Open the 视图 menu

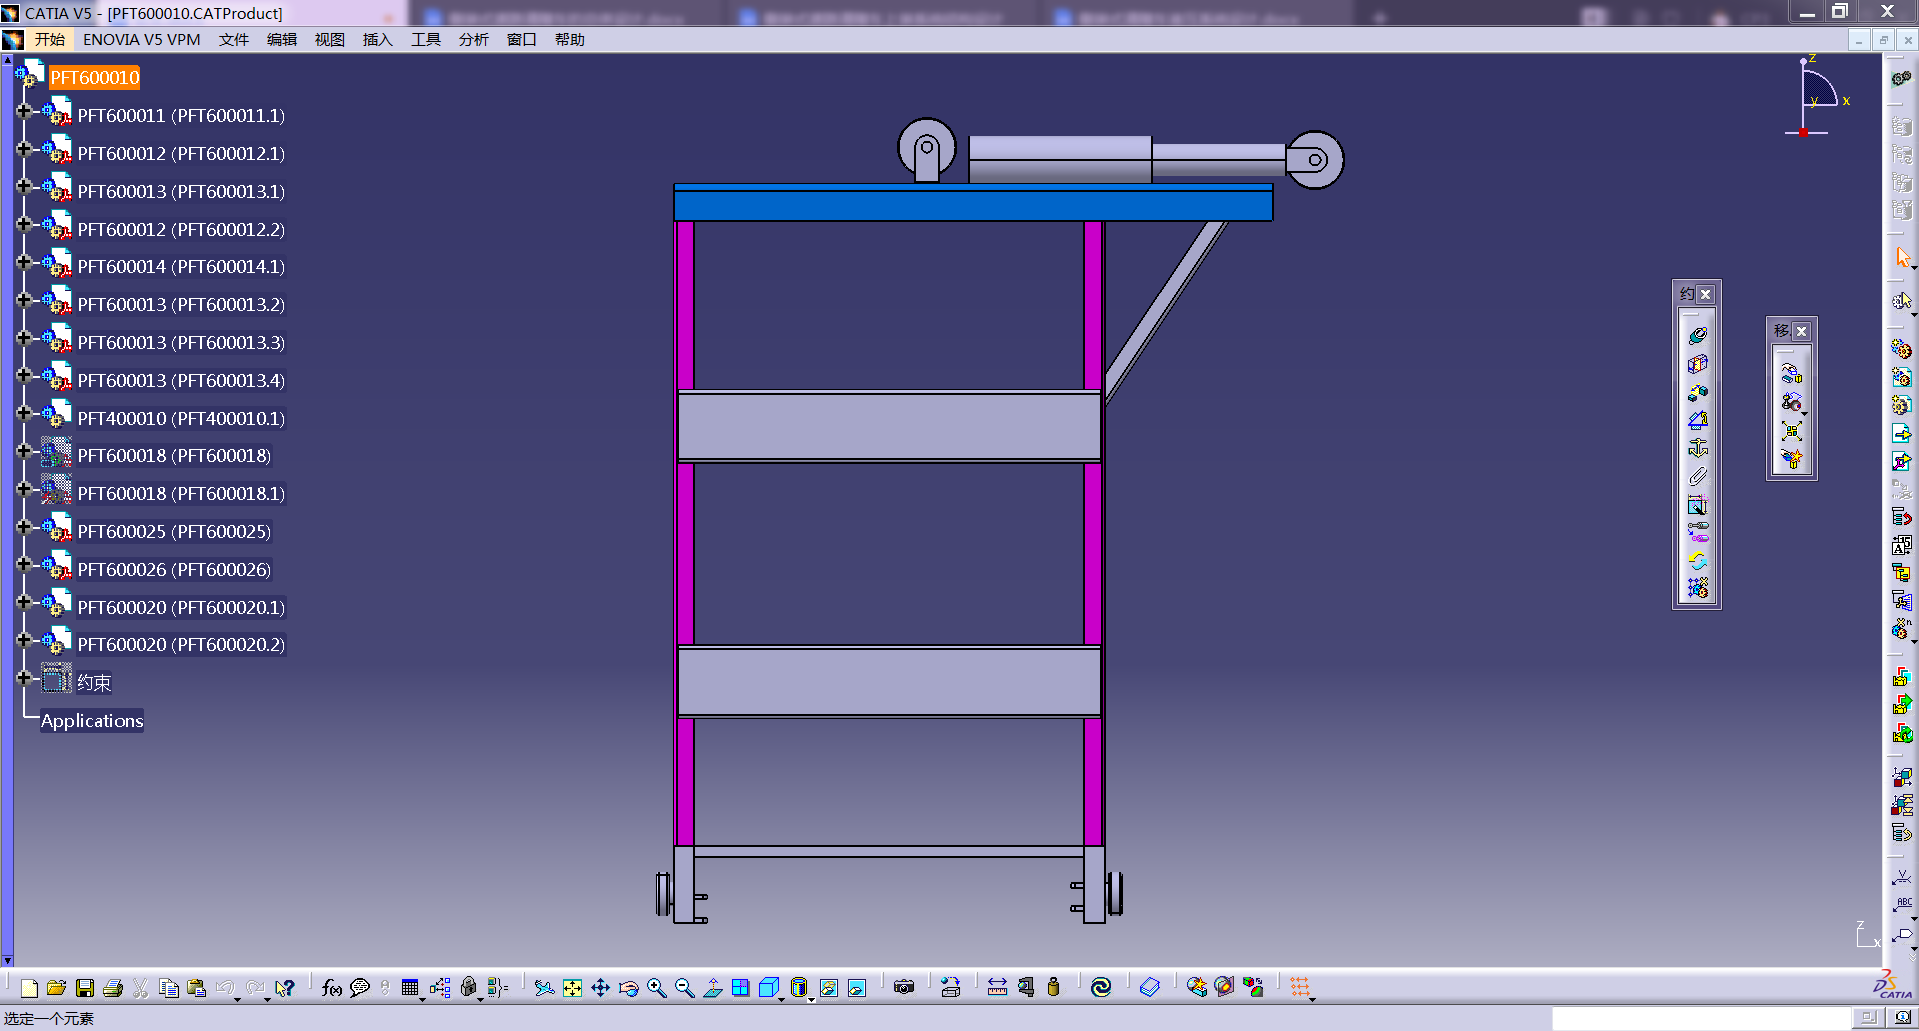pos(330,40)
